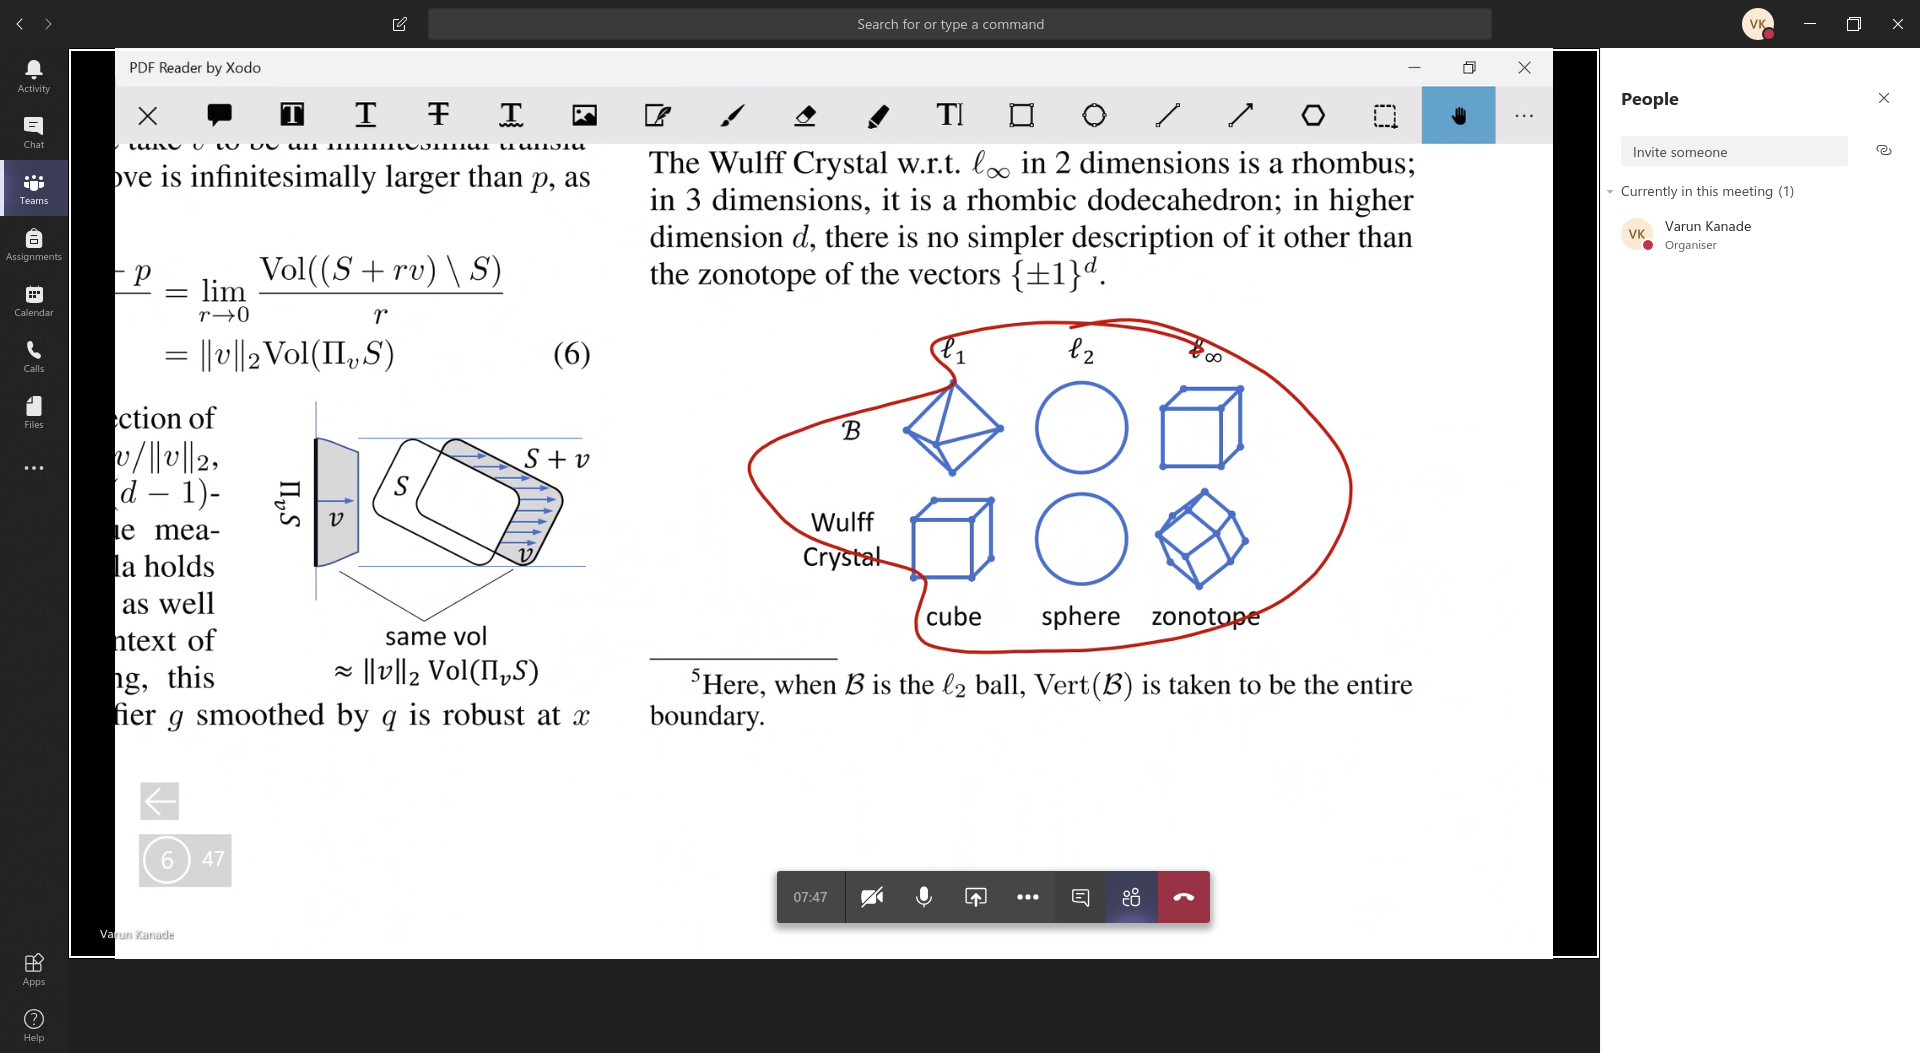Image resolution: width=1920 pixels, height=1053 pixels.
Task: Mute the microphone in meeting controls
Action: (923, 897)
